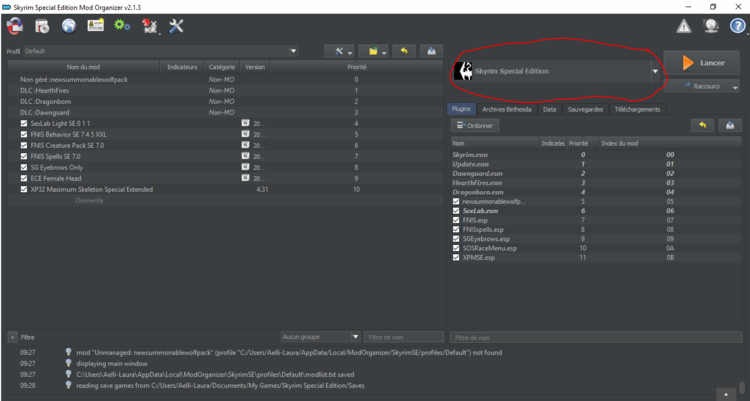Open the Nexus globe icon
Viewport: 750px width, 401px height.
click(x=69, y=26)
